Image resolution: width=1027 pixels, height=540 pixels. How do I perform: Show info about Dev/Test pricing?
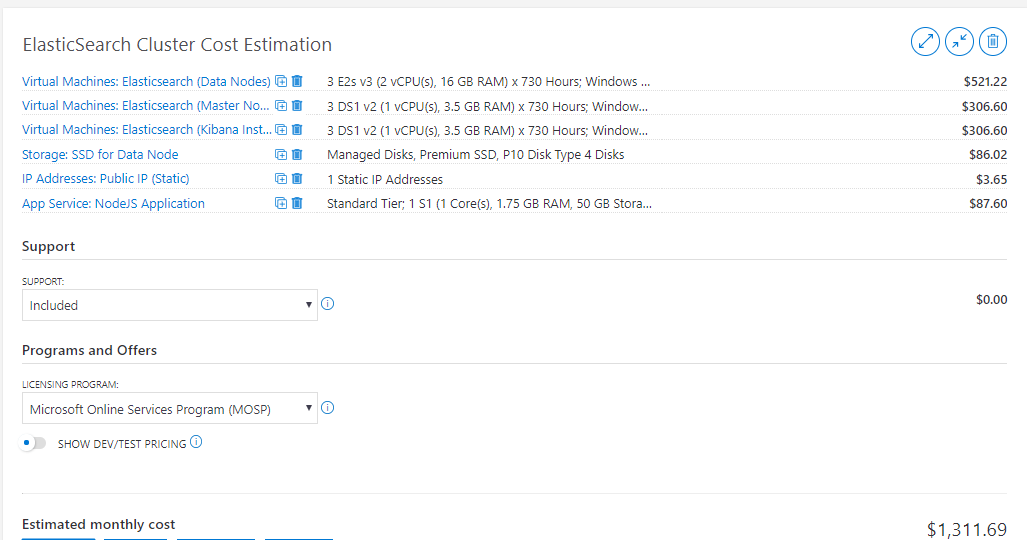point(196,442)
